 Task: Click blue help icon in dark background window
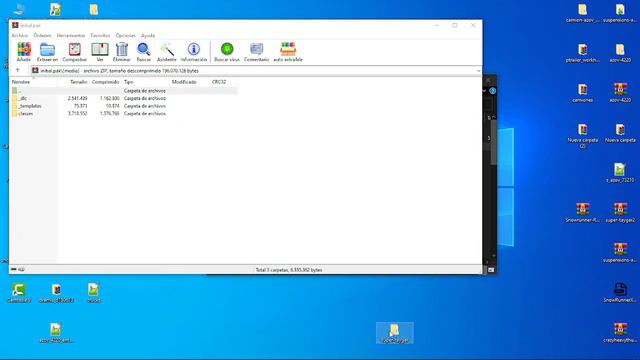tap(493, 91)
